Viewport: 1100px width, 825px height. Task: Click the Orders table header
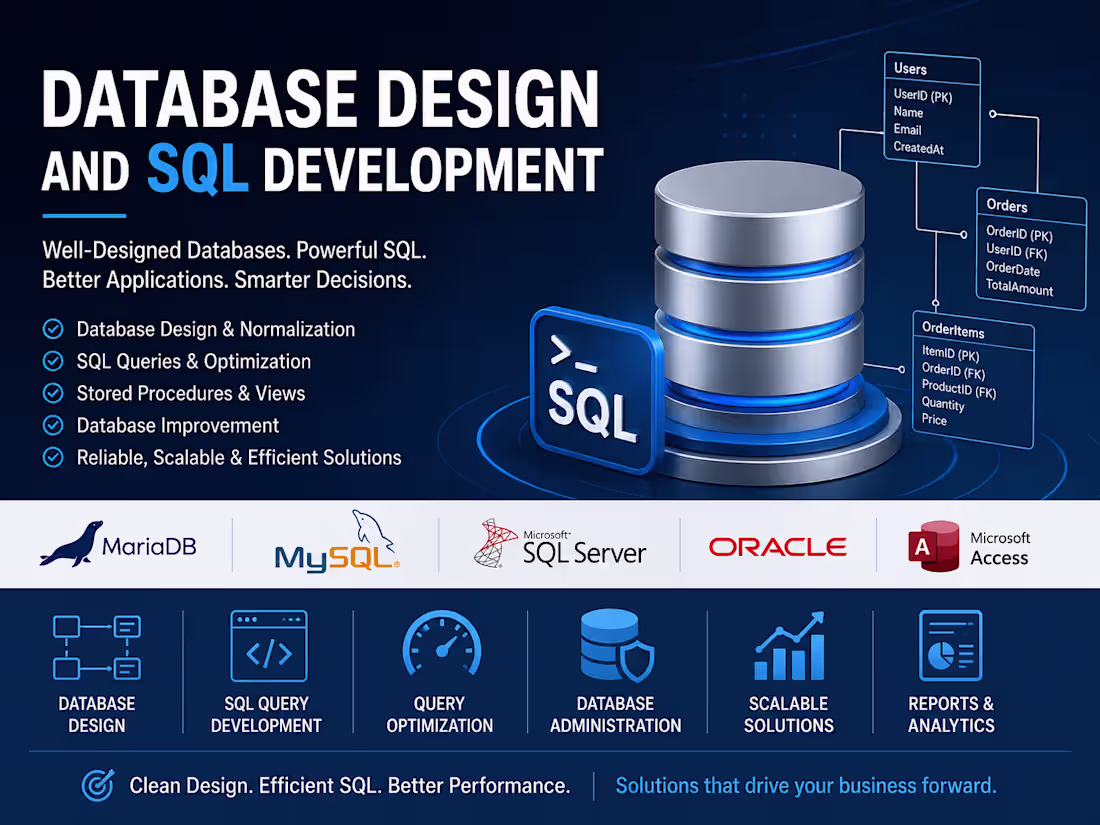pyautogui.click(x=1031, y=206)
